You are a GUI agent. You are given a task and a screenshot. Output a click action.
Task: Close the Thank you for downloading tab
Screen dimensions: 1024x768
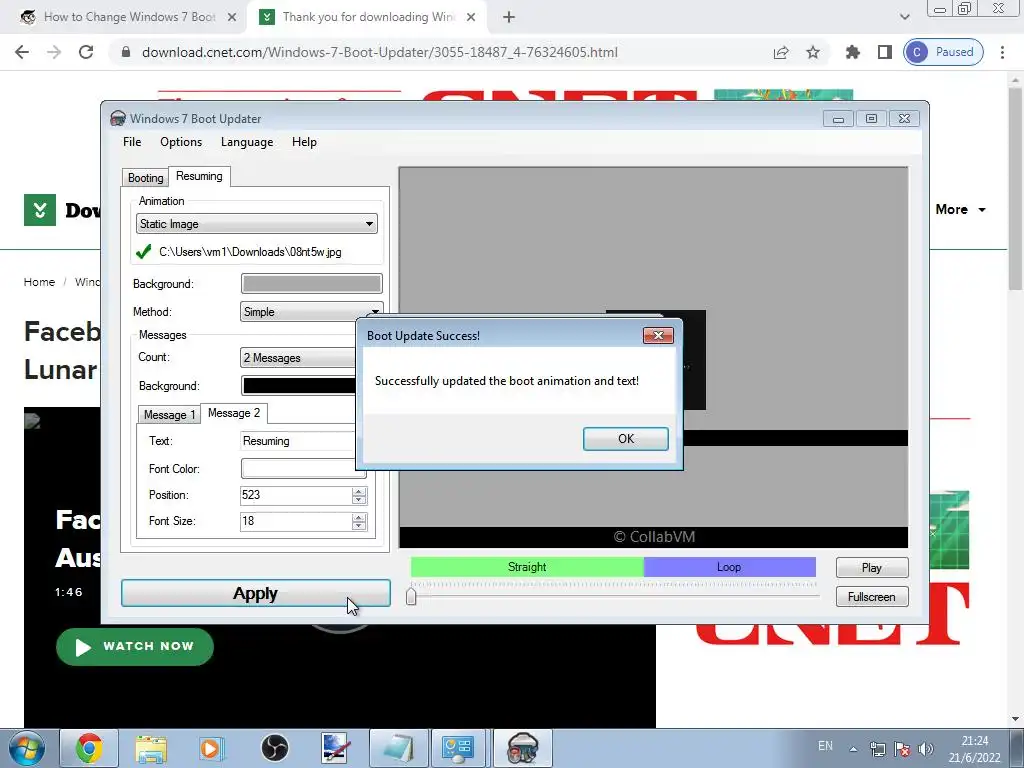471,18
